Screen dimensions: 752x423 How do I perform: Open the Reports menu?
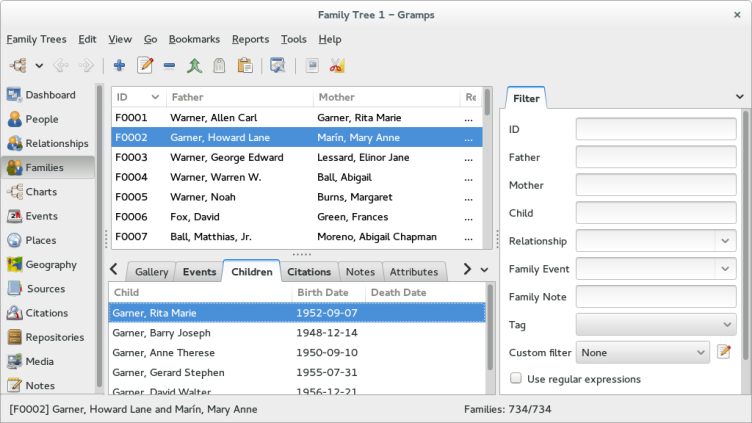pos(250,39)
